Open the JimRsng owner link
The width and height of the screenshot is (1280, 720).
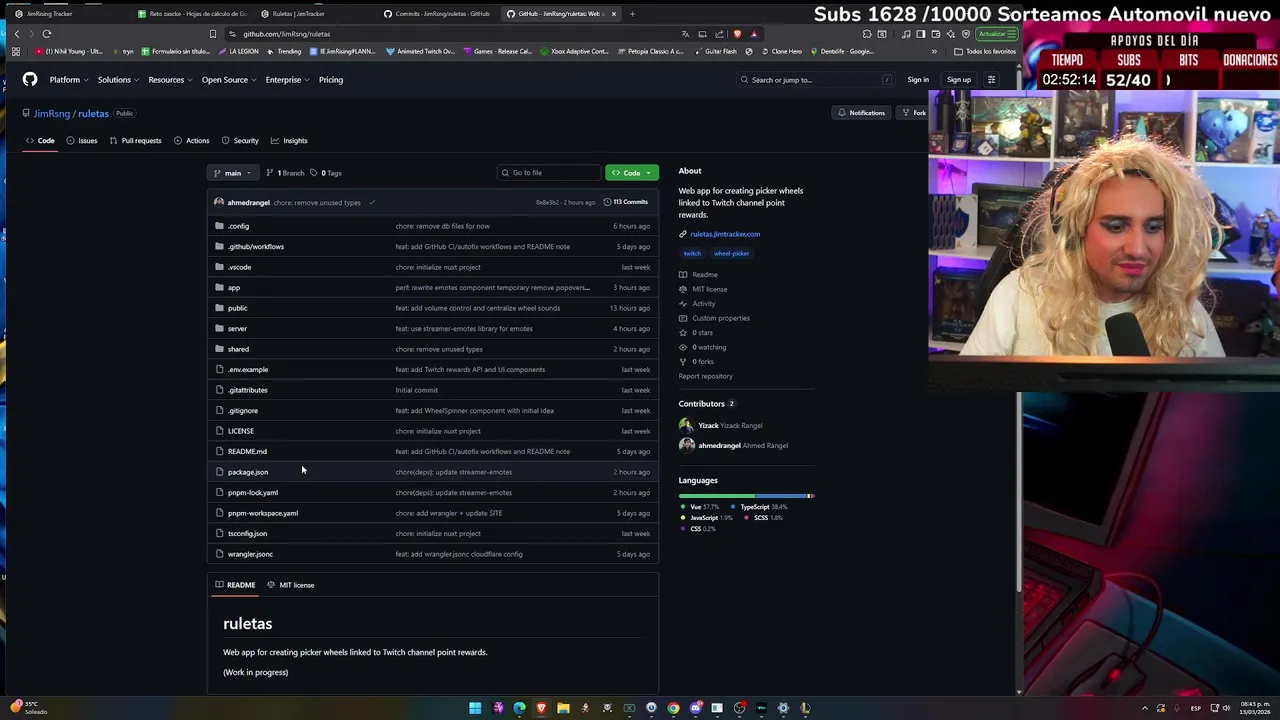point(52,113)
